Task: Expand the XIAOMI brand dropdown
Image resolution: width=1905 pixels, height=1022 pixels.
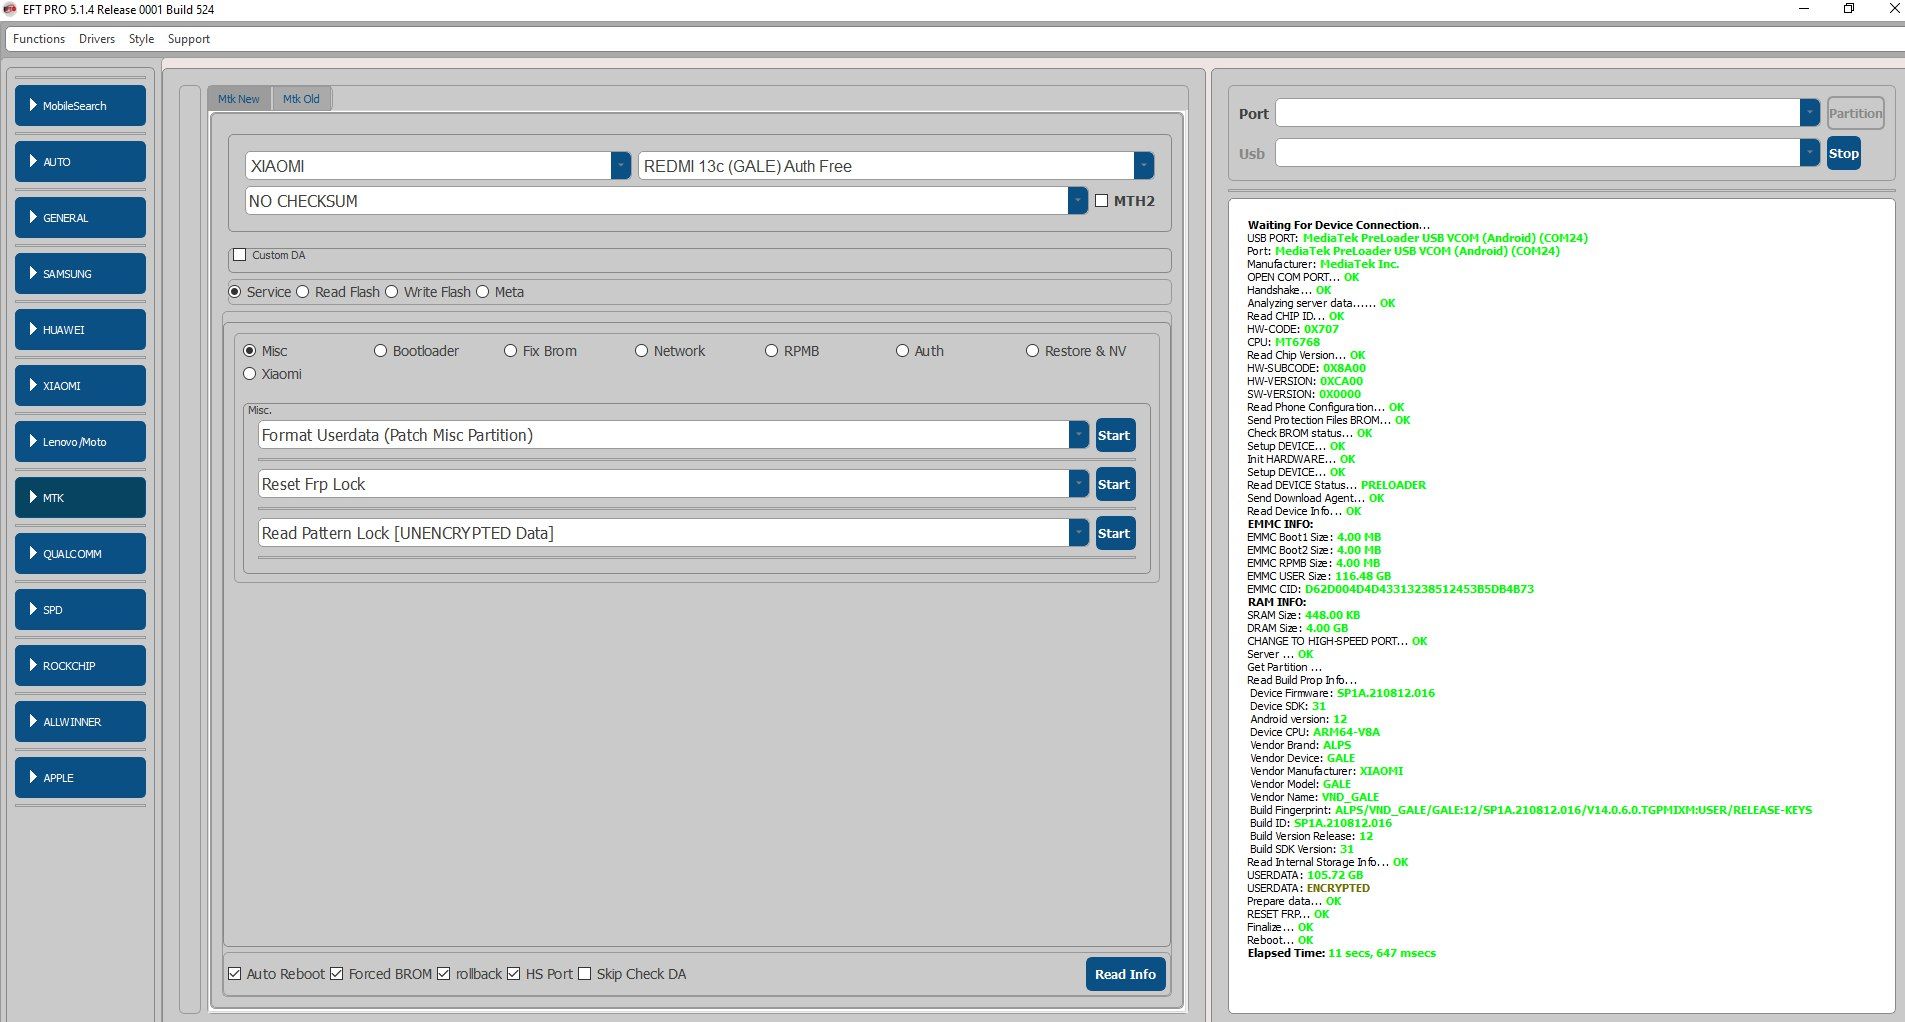Action: [x=620, y=166]
